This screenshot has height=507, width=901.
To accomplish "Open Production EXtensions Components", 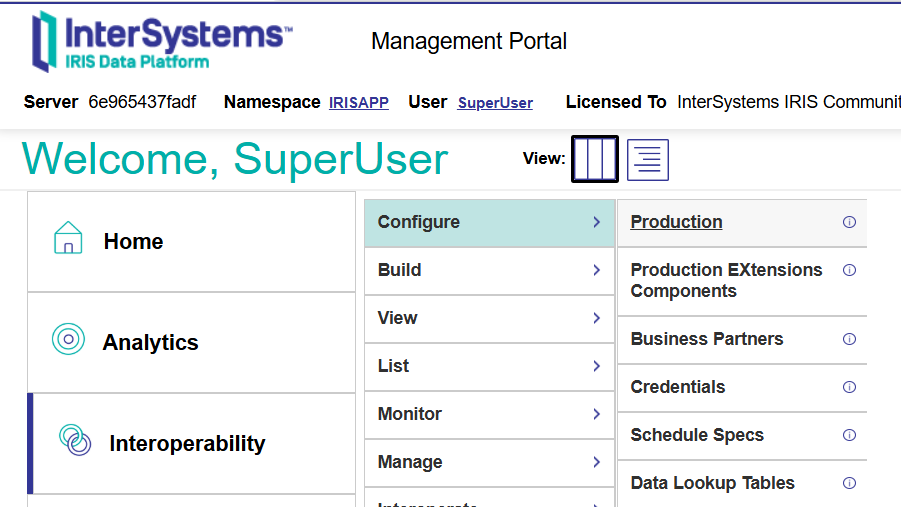I will tap(726, 281).
